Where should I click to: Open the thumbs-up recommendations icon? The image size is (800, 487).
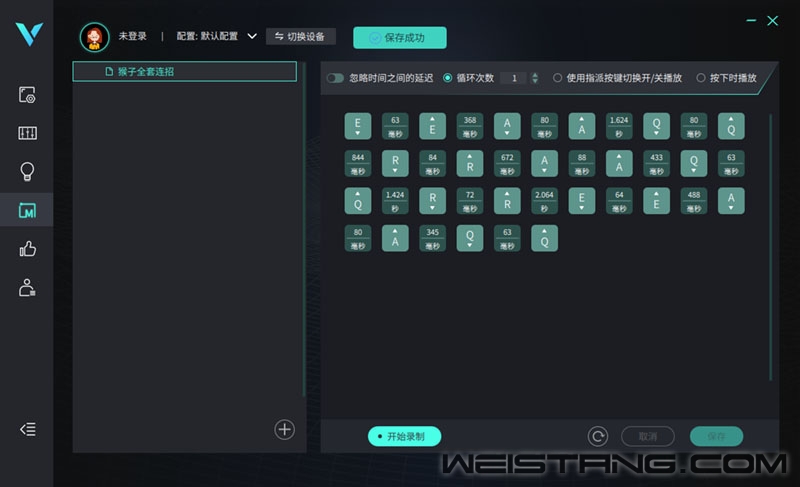pos(28,249)
